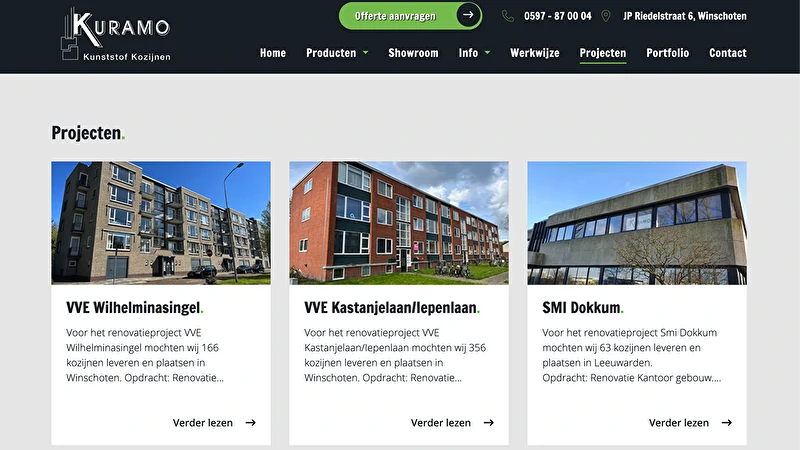Click the arrow circle in Offerte aanvragen
Image resolution: width=800 pixels, height=450 pixels.
coord(468,15)
